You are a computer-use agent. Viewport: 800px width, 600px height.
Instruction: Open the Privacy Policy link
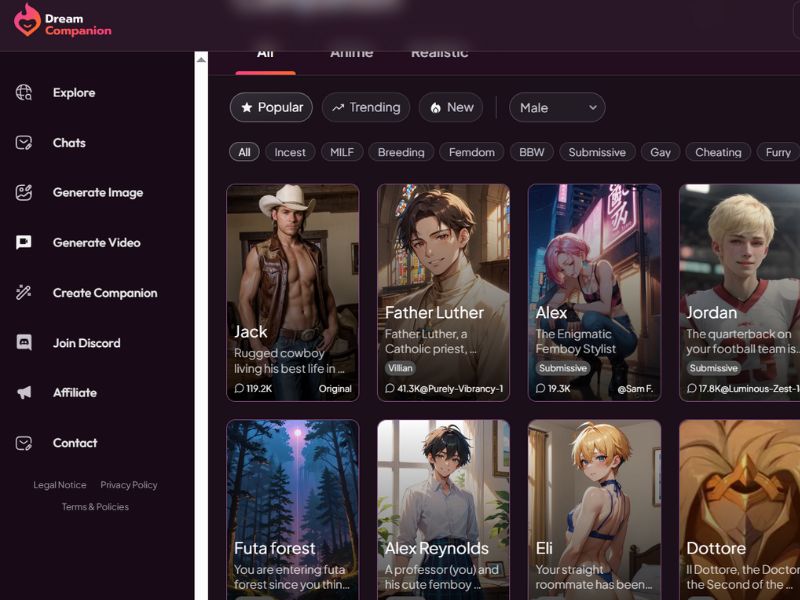[x=129, y=485]
